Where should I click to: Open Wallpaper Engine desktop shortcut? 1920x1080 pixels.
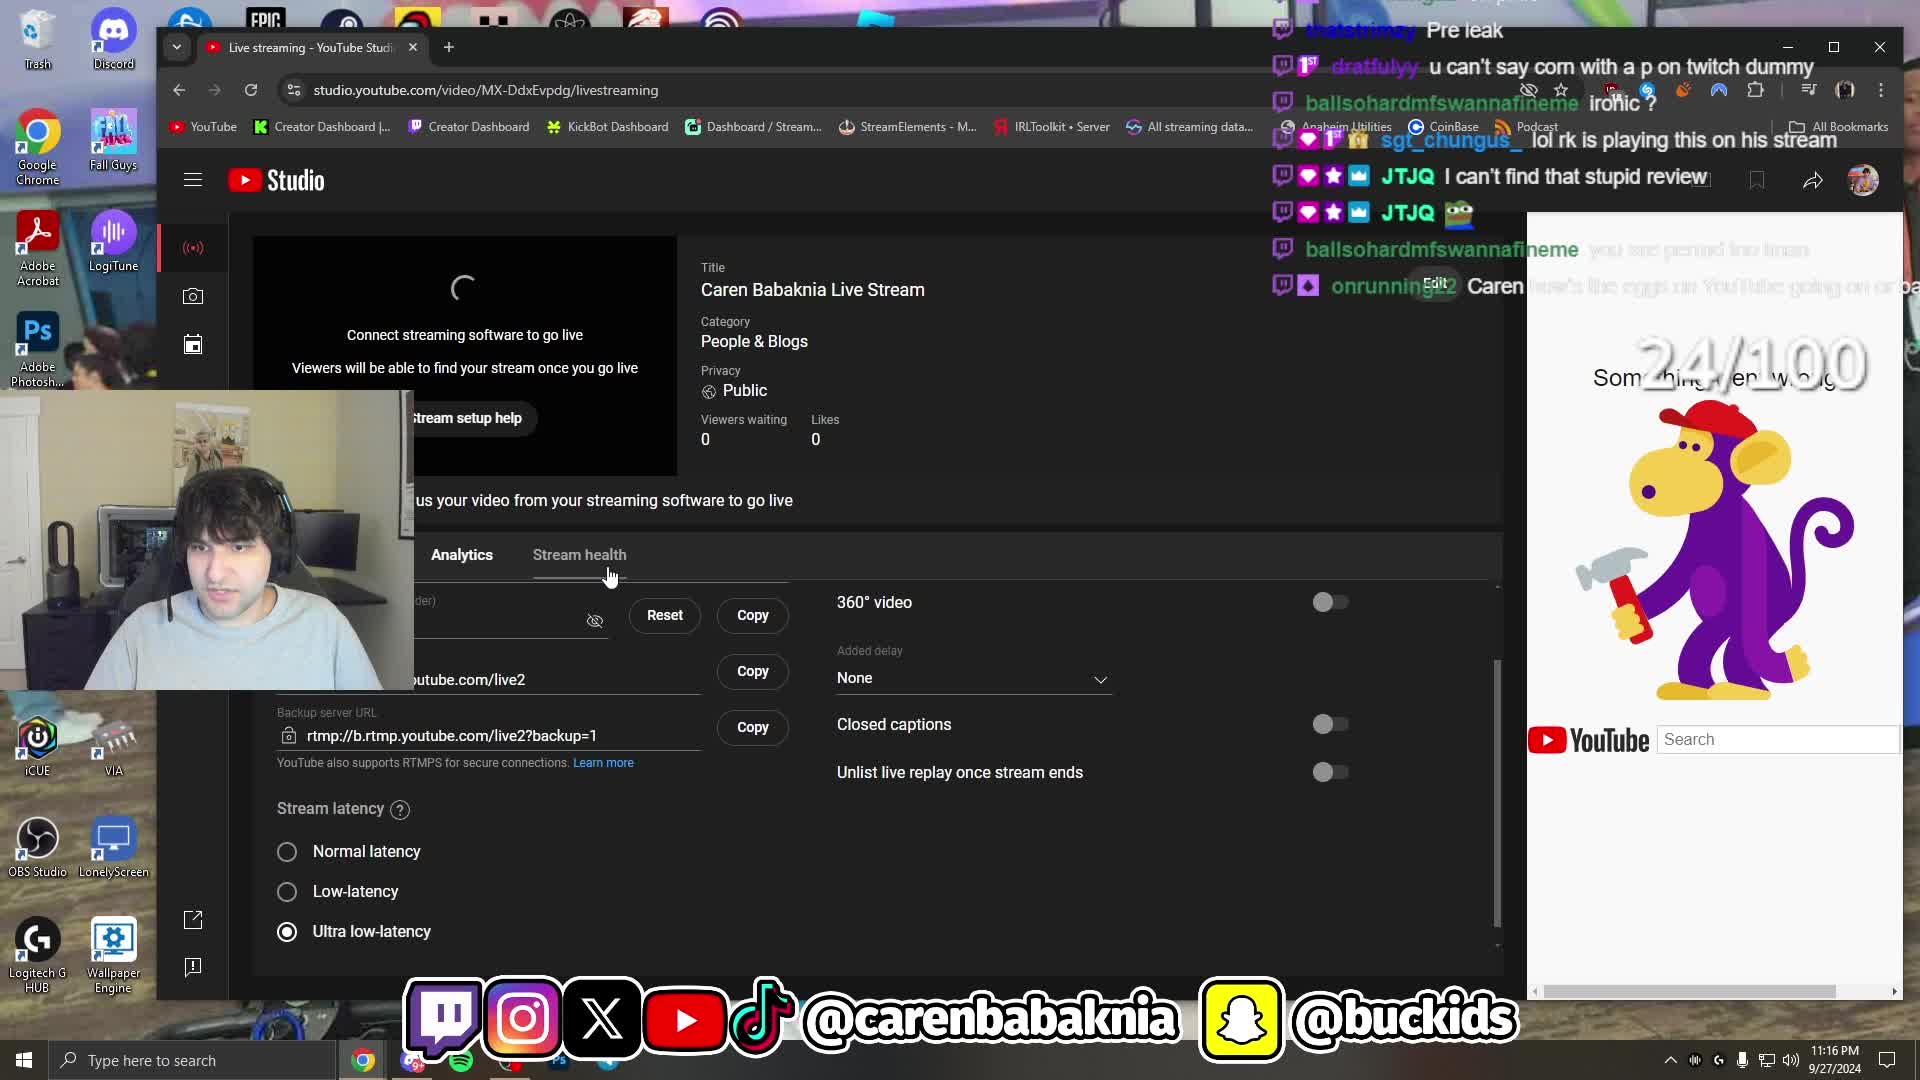tap(113, 956)
